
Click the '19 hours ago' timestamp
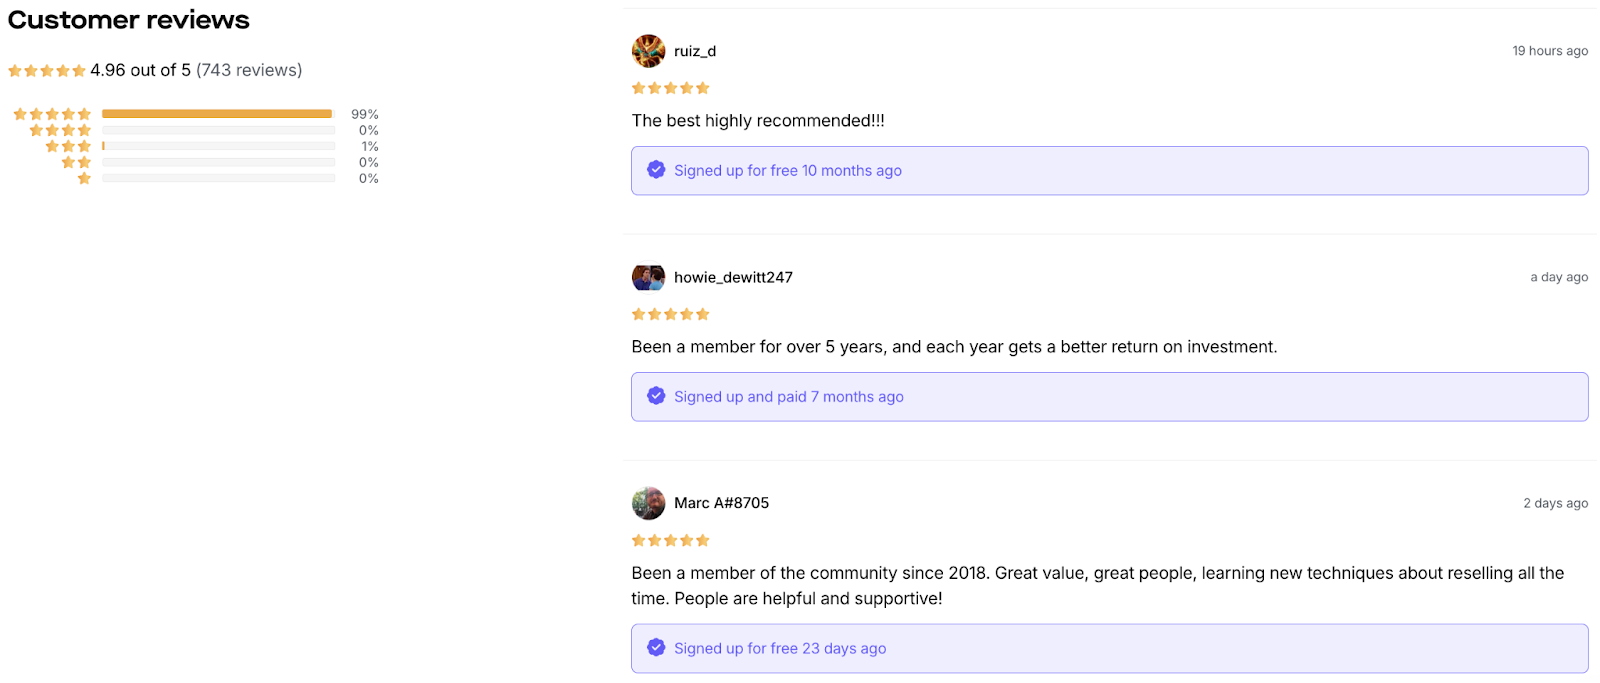(x=1551, y=50)
